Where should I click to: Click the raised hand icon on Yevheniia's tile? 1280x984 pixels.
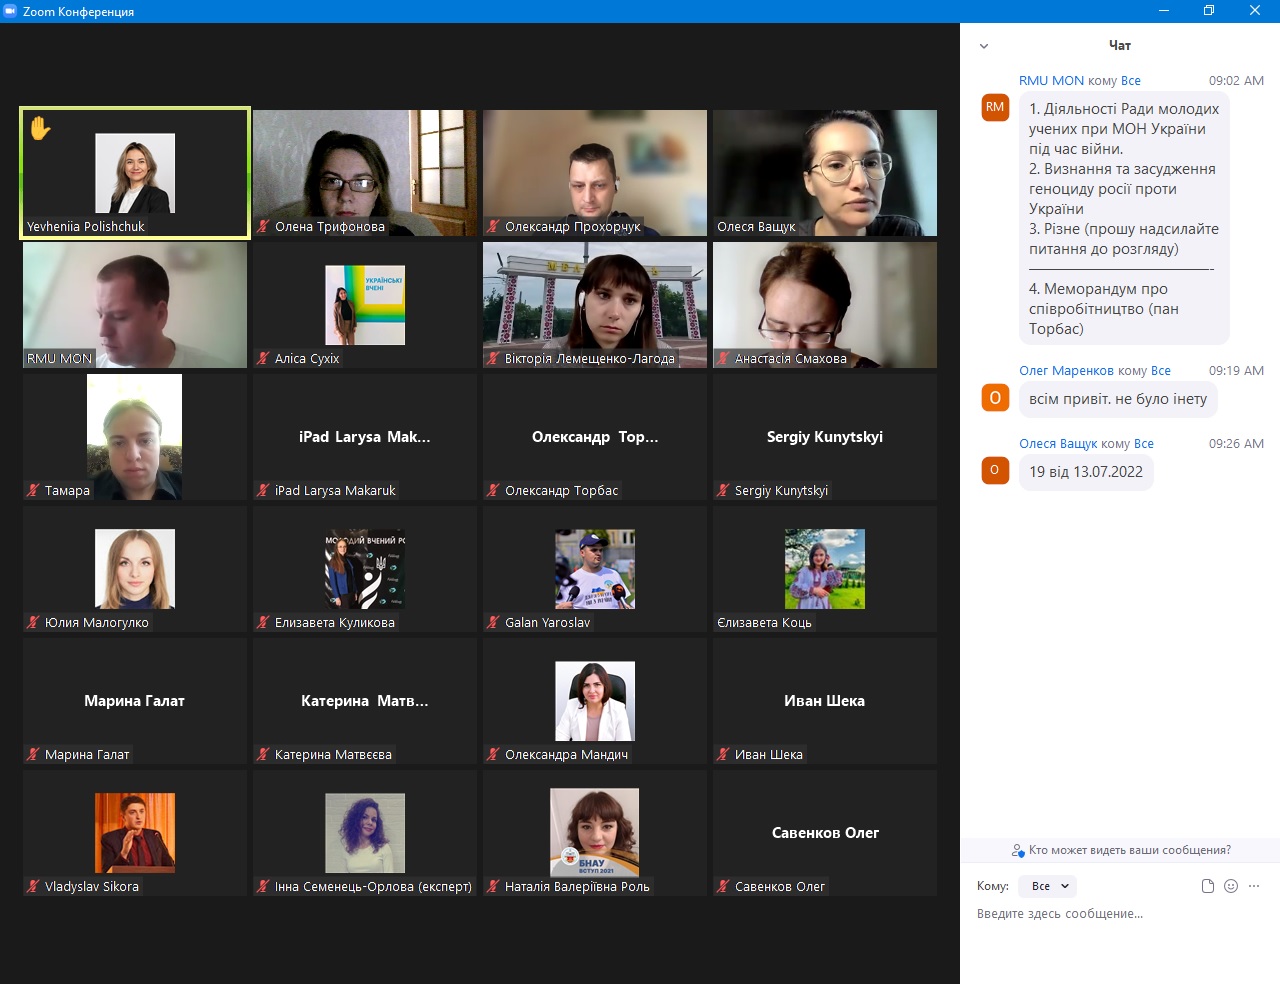pos(40,128)
